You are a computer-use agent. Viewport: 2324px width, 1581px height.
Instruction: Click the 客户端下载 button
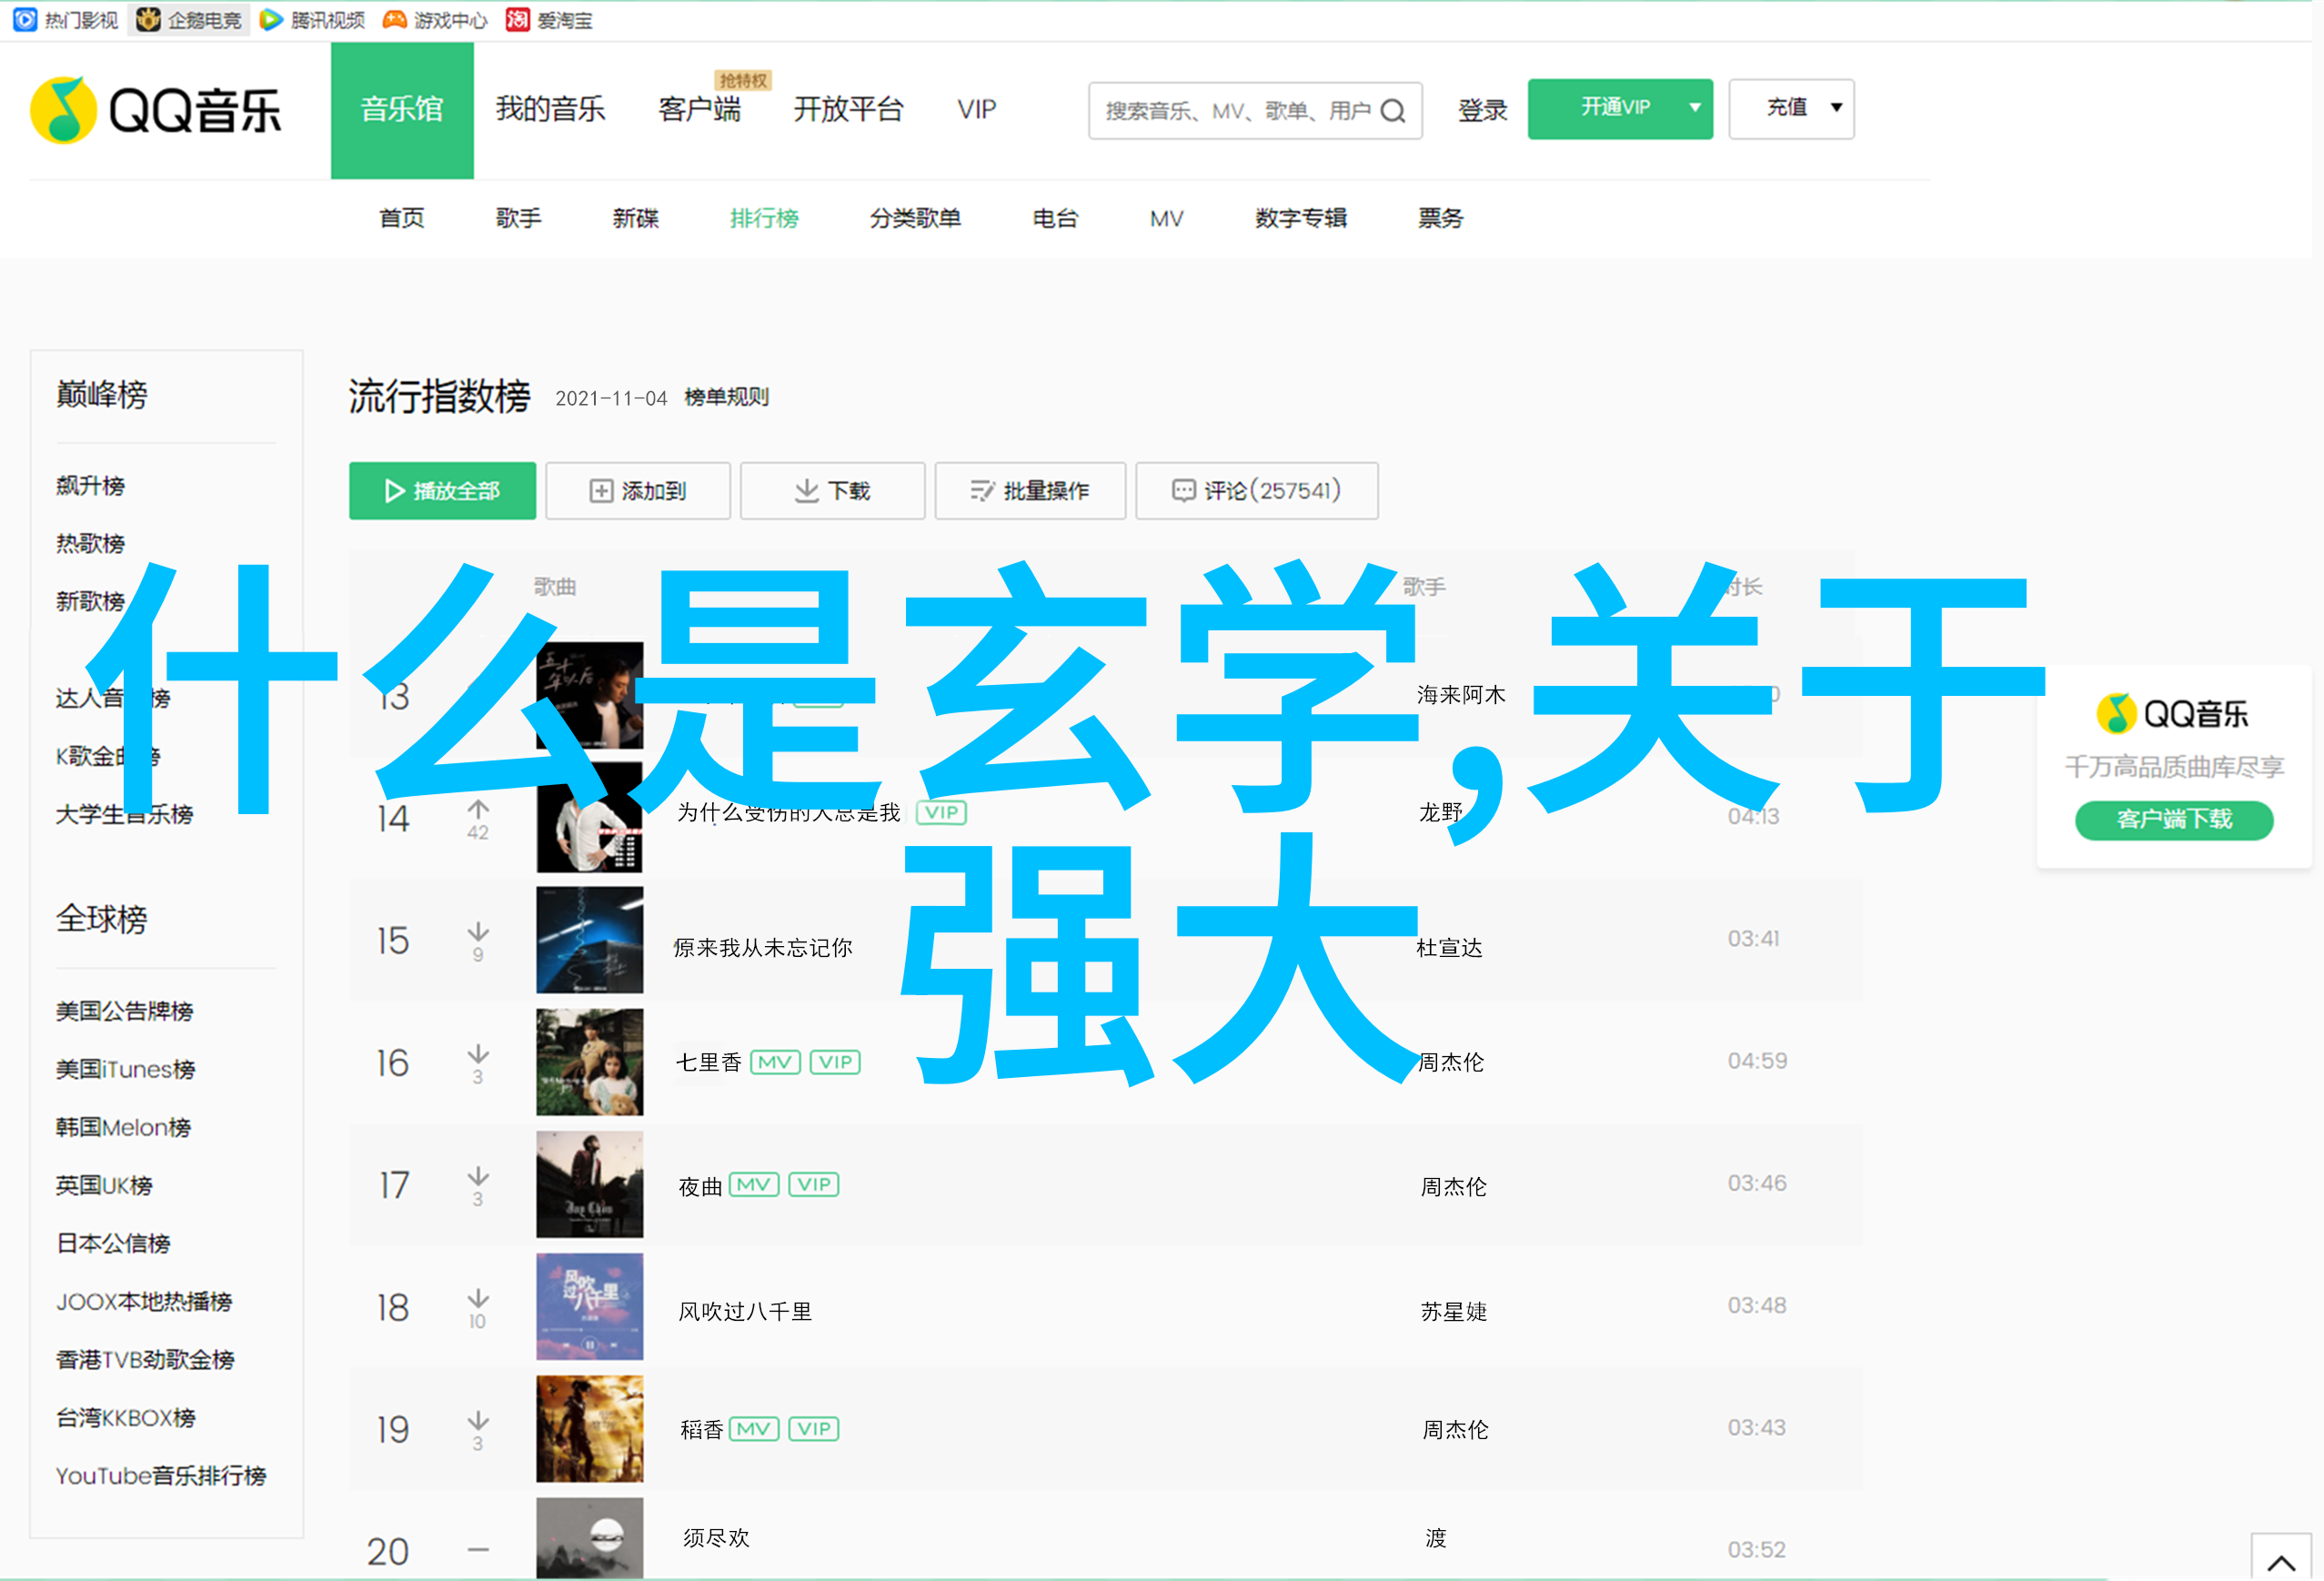coord(2174,819)
